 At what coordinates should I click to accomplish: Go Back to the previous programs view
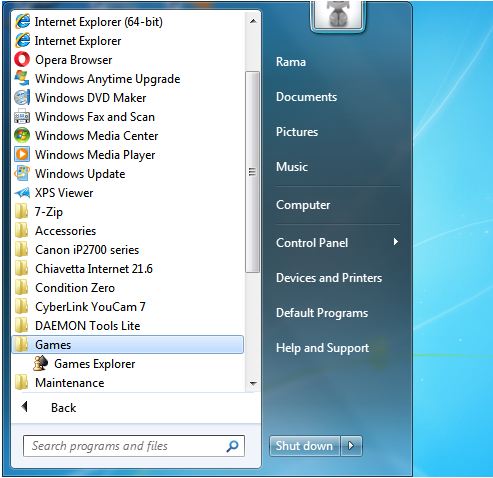click(x=63, y=408)
